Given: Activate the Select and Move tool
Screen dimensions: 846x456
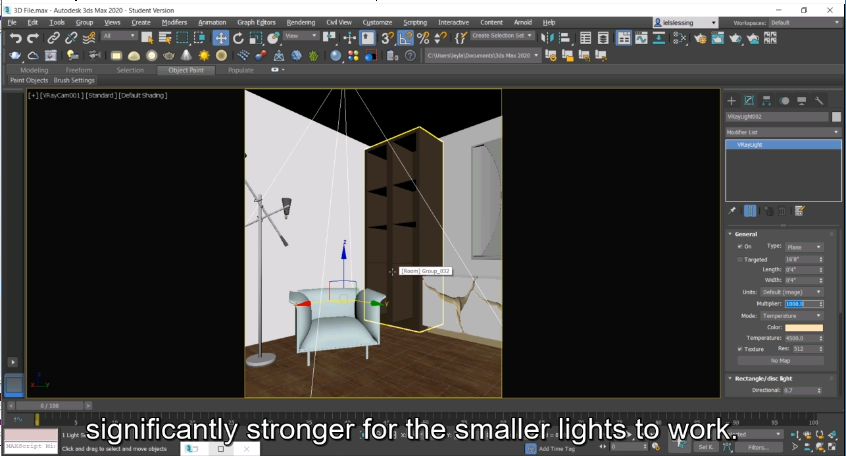Looking at the screenshot, I should [220, 38].
